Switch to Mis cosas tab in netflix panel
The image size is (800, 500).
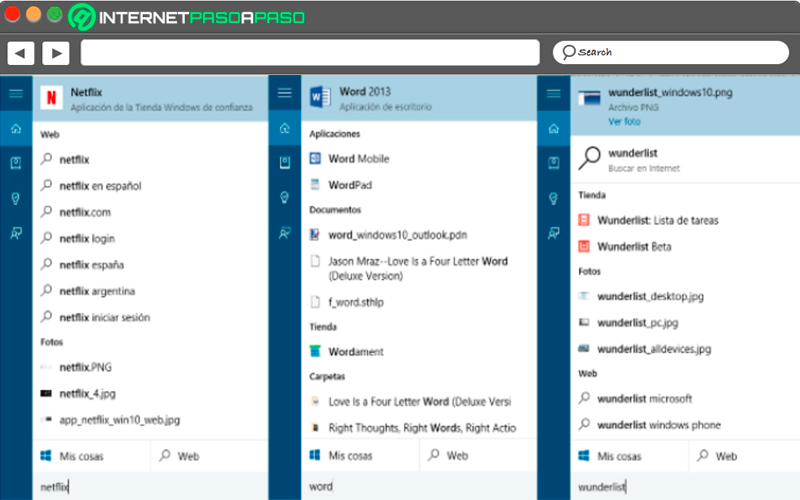tap(92, 456)
